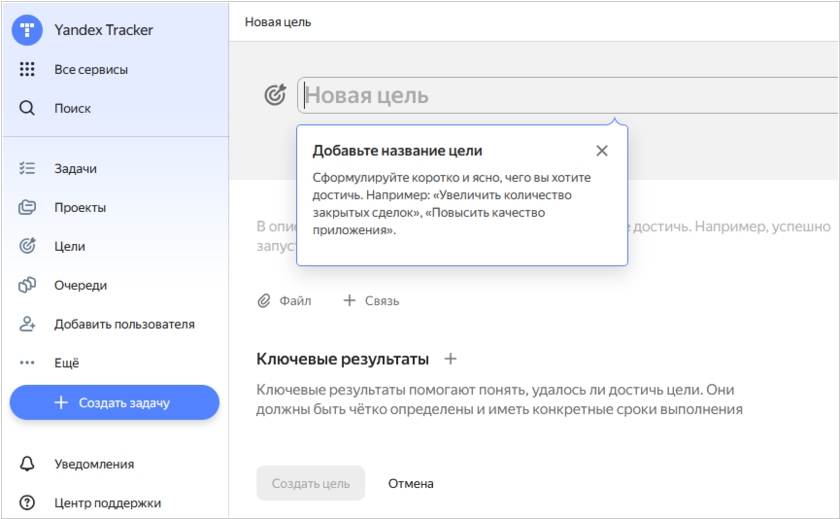Viewport: 840px width, 519px height.
Task: Click the Цели target icon in sidebar
Action: (x=27, y=246)
